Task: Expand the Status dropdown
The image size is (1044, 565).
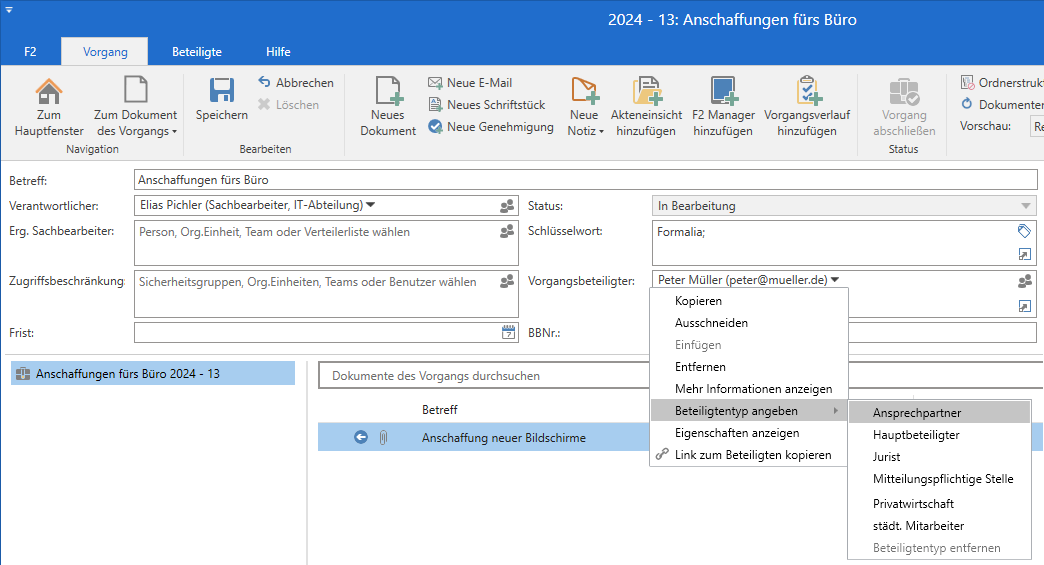Action: point(1025,206)
